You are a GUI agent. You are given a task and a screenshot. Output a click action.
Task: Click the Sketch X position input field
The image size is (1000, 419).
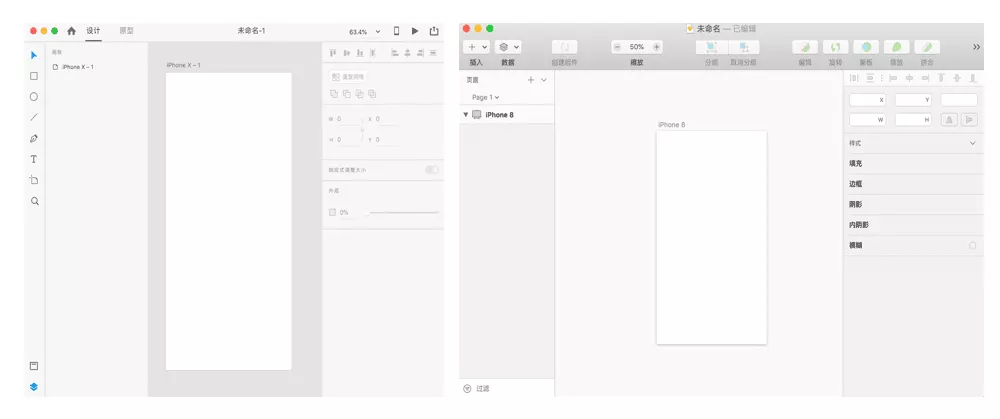pos(868,100)
